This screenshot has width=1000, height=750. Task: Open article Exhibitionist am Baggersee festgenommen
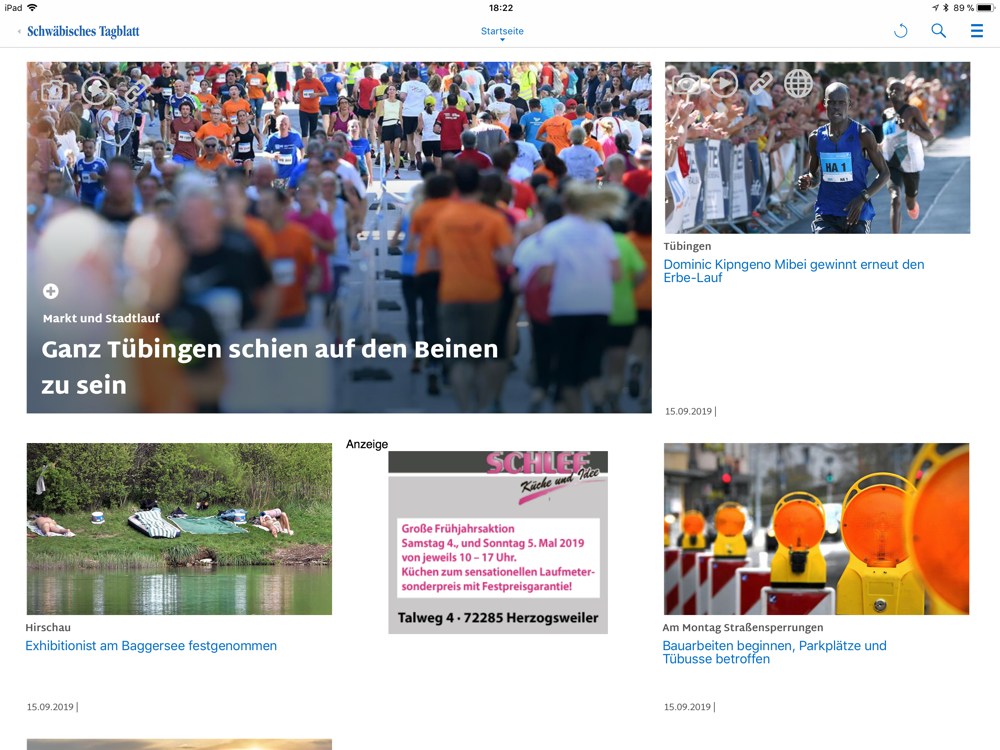coord(151,645)
